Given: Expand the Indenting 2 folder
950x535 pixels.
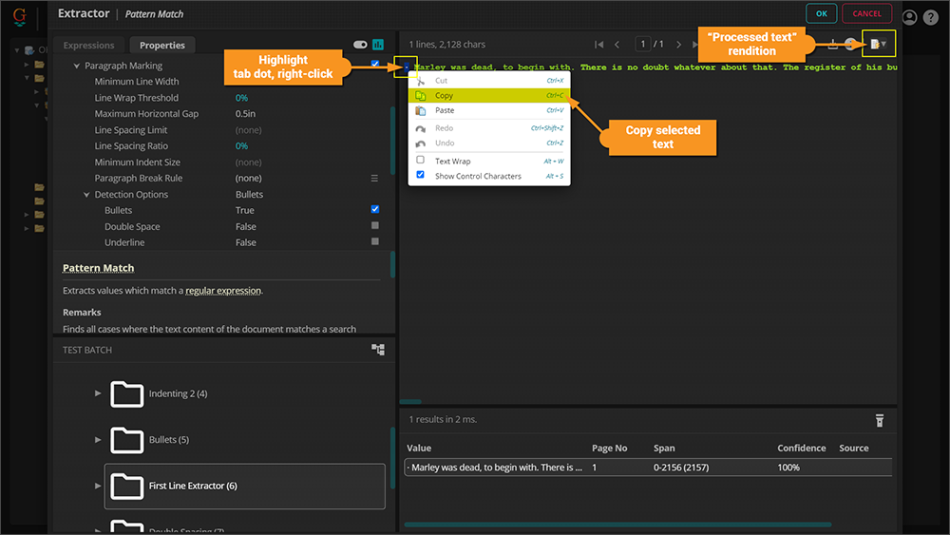Looking at the screenshot, I should click(98, 394).
